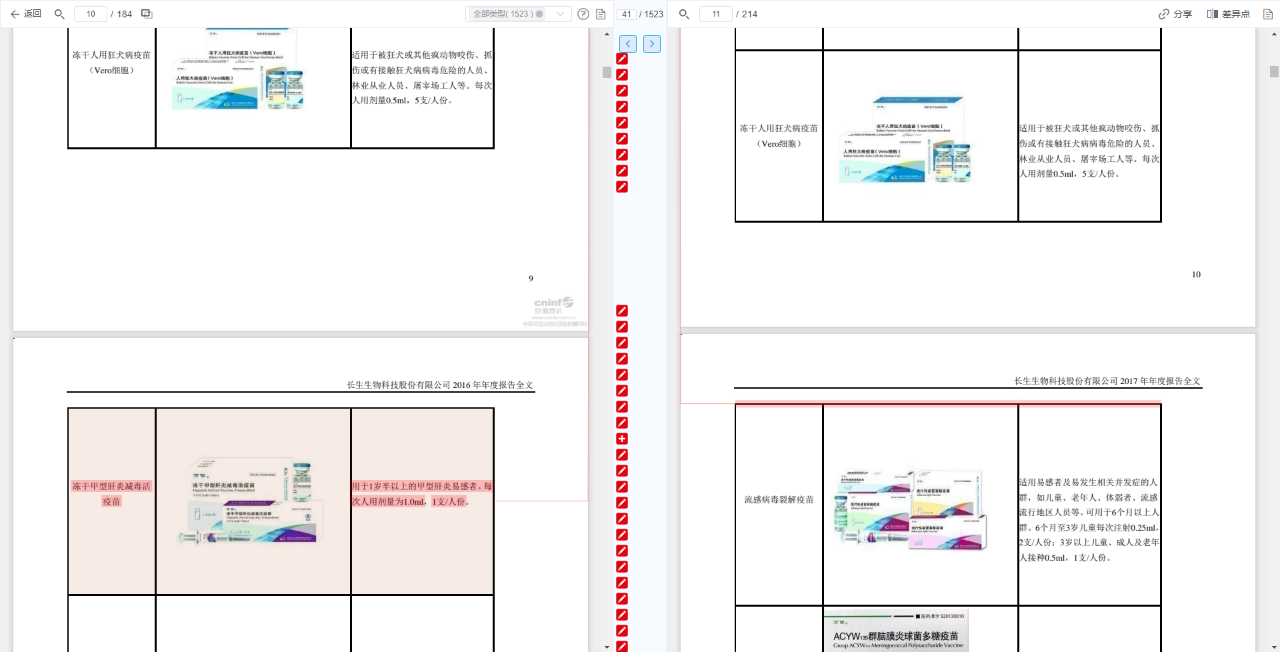Edit the left document page number field showing 10
The image size is (1280, 652).
coord(90,14)
